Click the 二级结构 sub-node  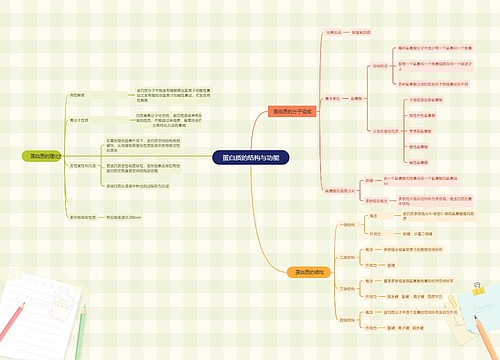pos(347,257)
